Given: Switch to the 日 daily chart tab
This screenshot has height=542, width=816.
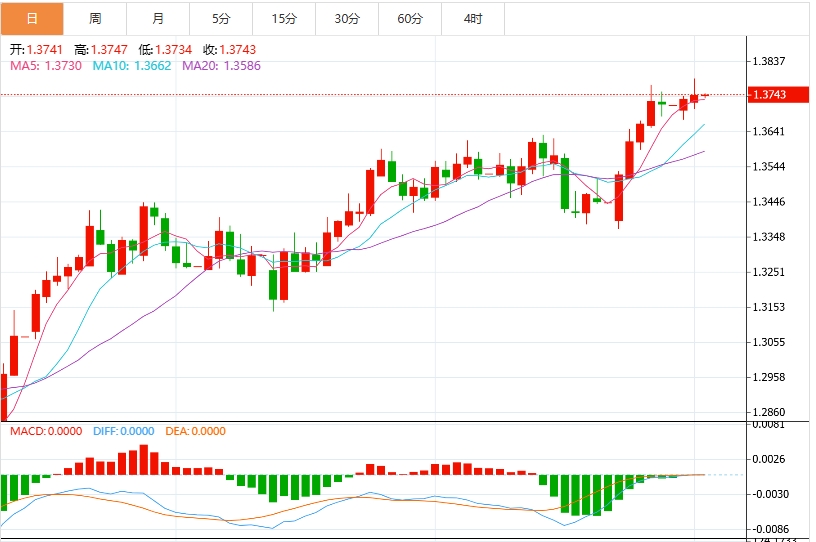Looking at the screenshot, I should tap(32, 18).
